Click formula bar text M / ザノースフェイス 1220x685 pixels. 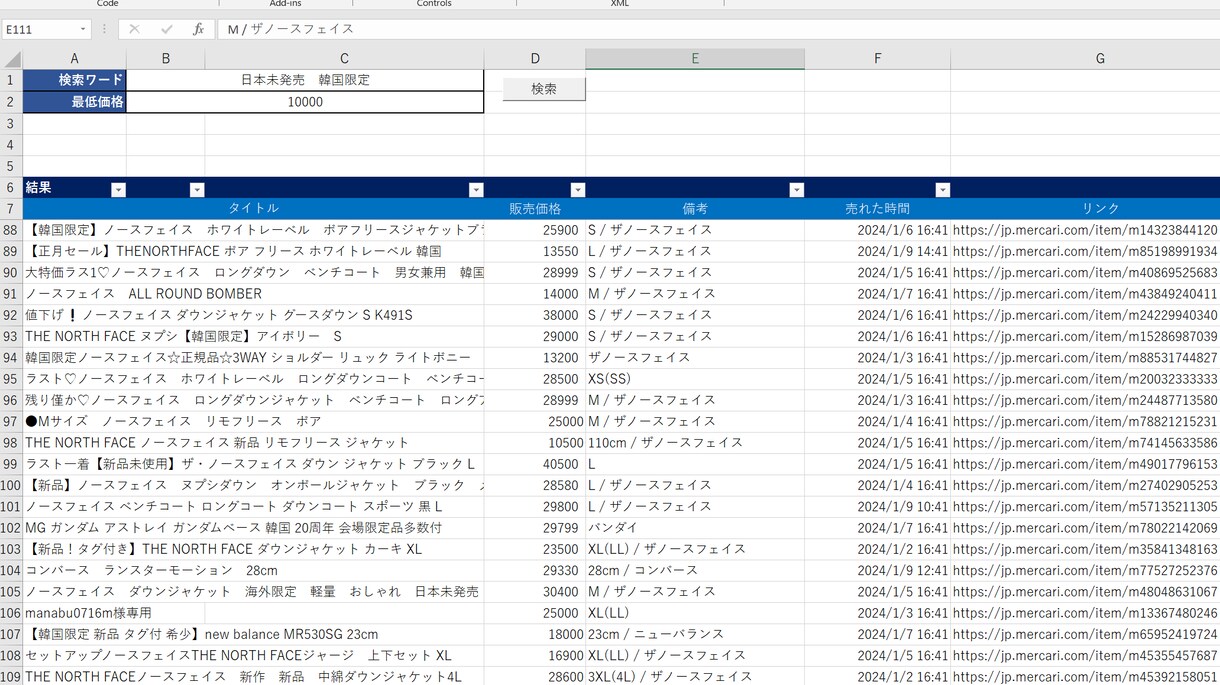point(291,29)
